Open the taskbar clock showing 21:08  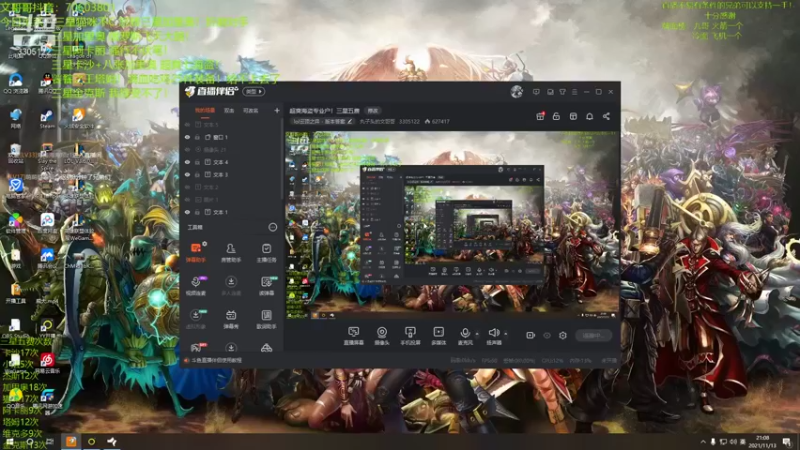click(762, 442)
